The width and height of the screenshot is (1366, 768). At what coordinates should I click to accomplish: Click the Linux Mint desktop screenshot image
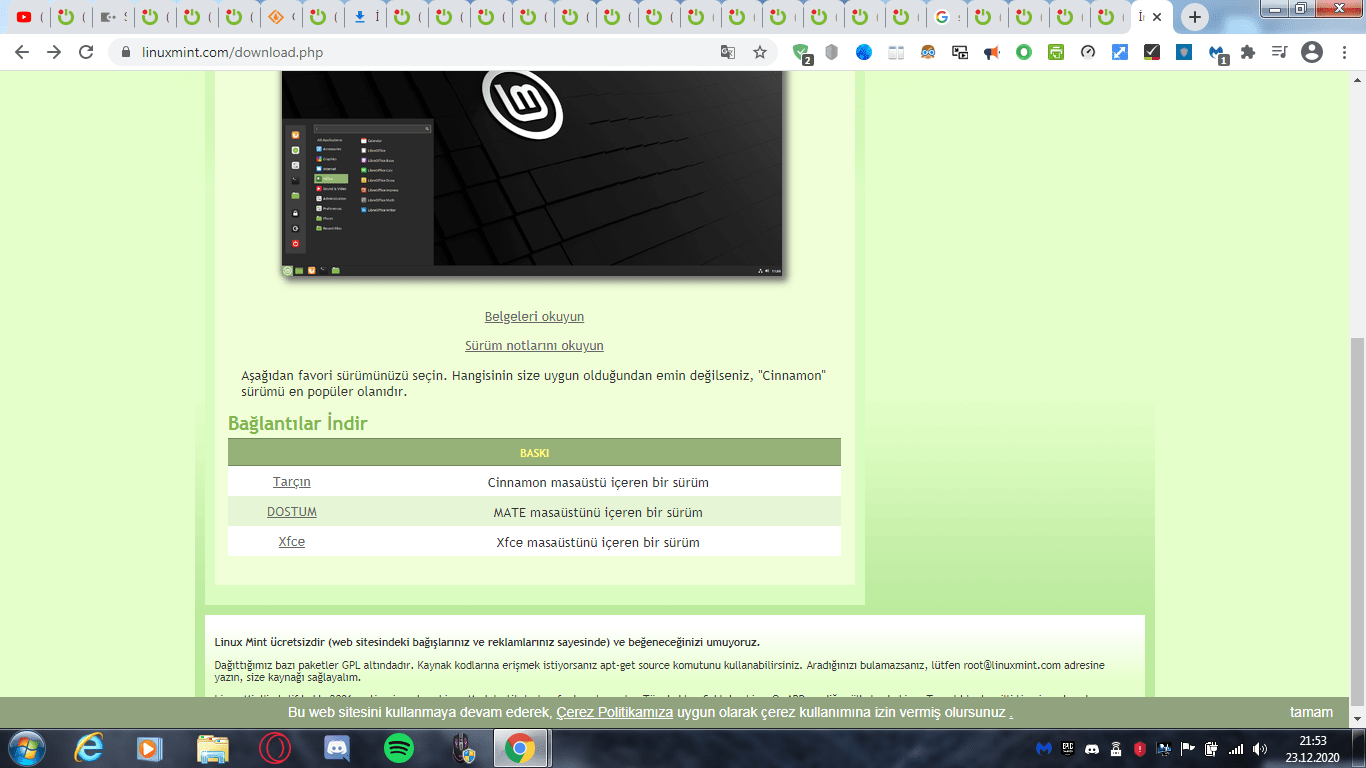click(x=532, y=173)
